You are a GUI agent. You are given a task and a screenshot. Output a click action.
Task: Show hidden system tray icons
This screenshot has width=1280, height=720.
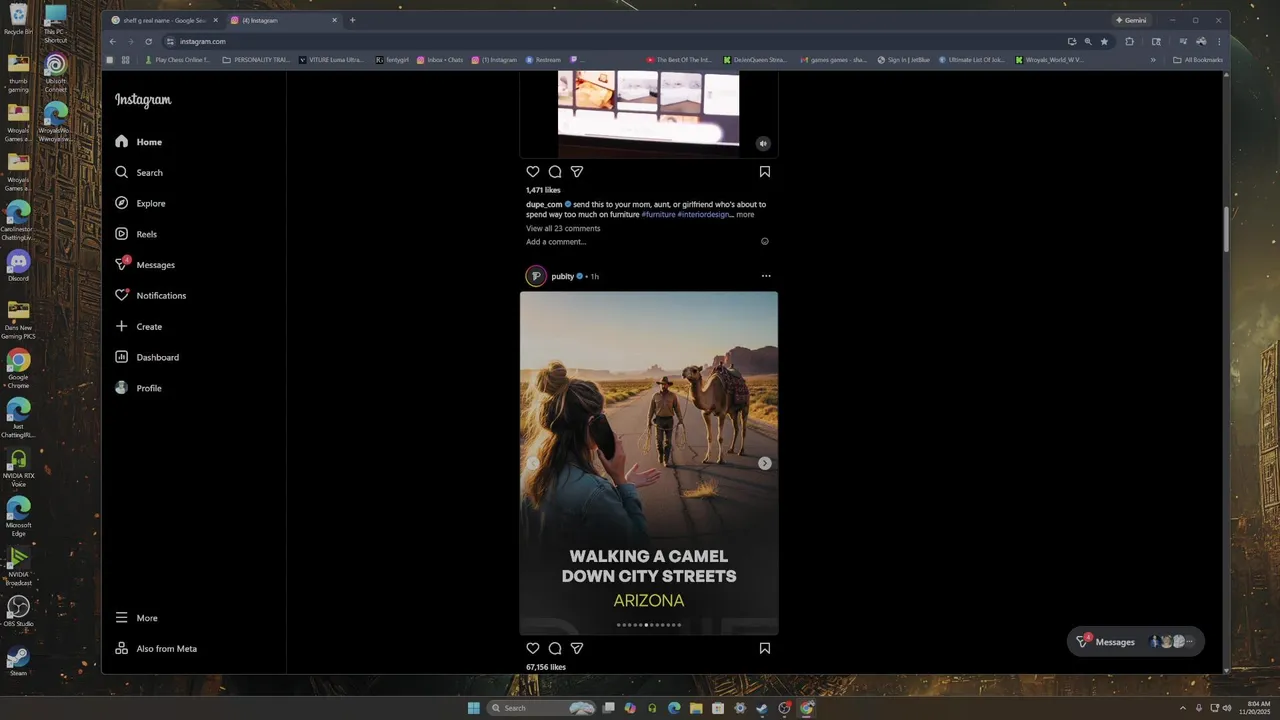click(1184, 708)
